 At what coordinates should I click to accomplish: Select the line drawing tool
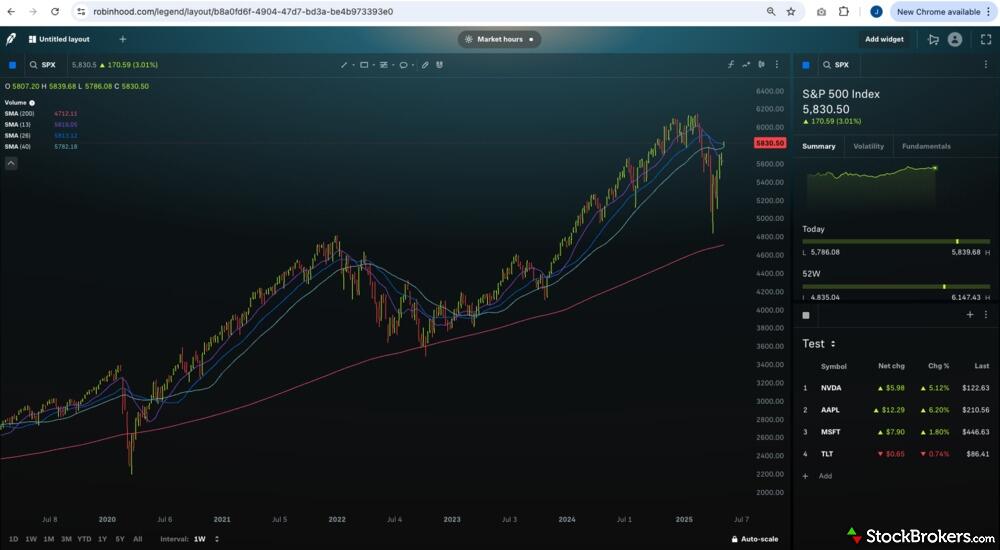click(345, 65)
